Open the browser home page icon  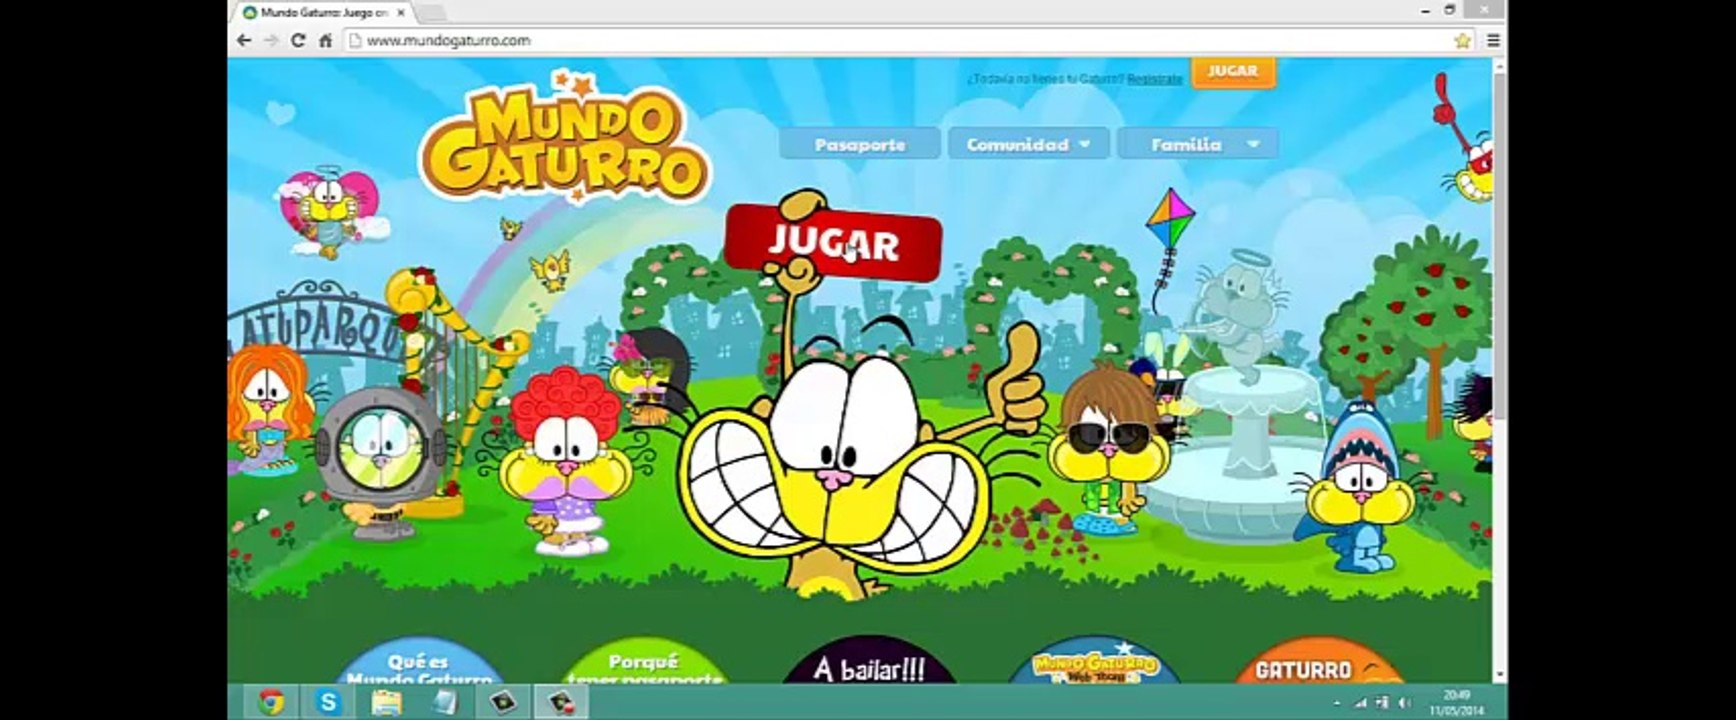click(x=325, y=41)
